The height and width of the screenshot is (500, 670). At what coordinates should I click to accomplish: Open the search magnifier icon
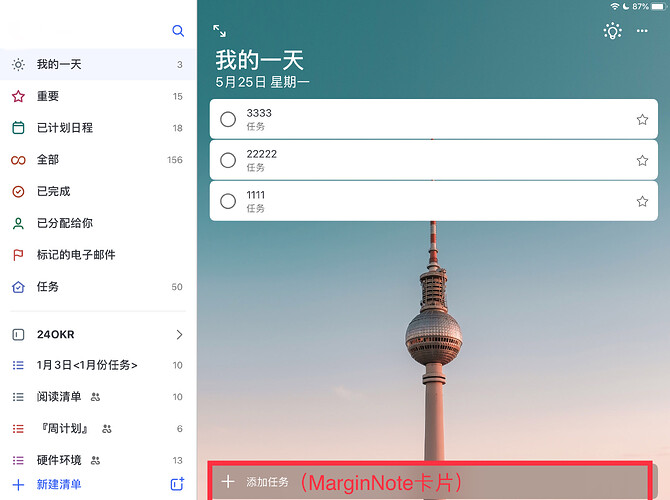[178, 31]
